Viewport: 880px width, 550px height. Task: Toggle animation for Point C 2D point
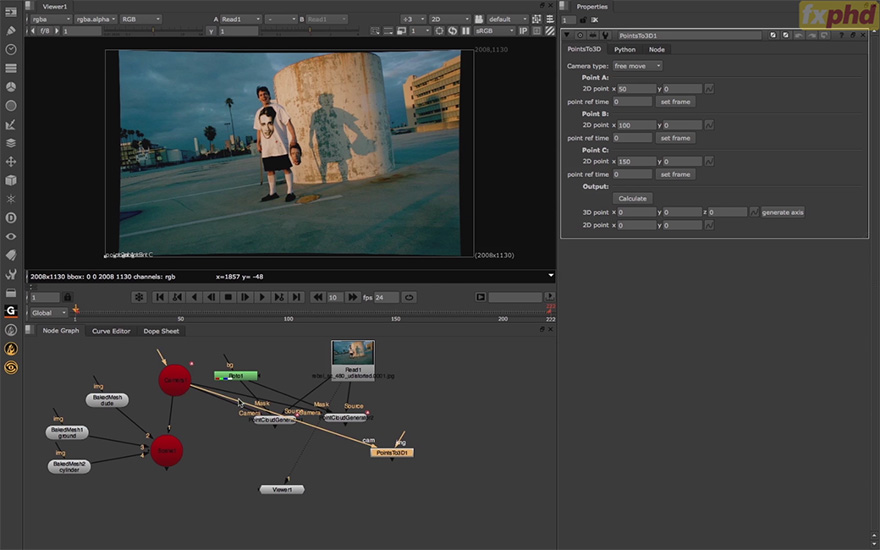(709, 162)
